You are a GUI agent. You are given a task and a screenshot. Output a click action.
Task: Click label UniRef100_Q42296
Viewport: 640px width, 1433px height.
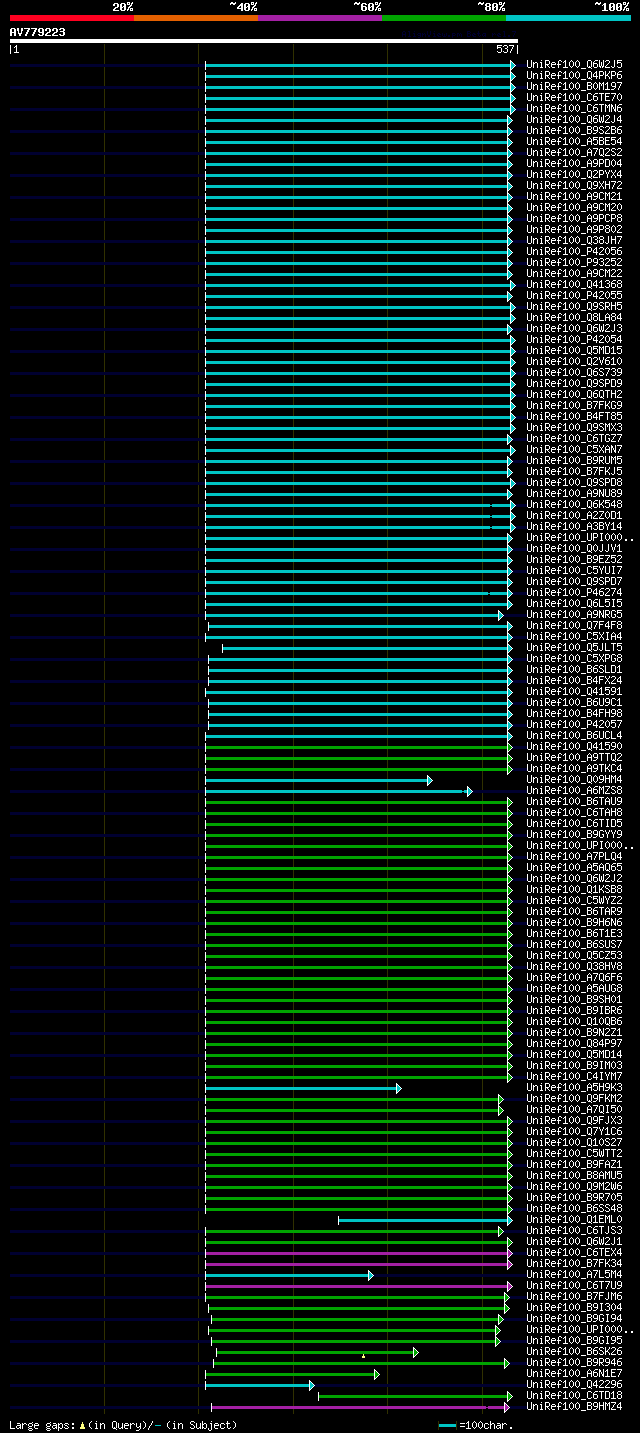[x=574, y=1384]
